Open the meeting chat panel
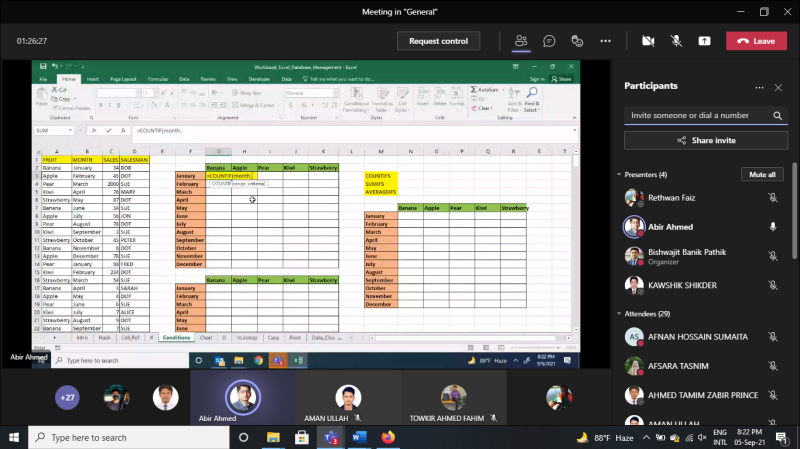The width and height of the screenshot is (800, 449). (549, 41)
